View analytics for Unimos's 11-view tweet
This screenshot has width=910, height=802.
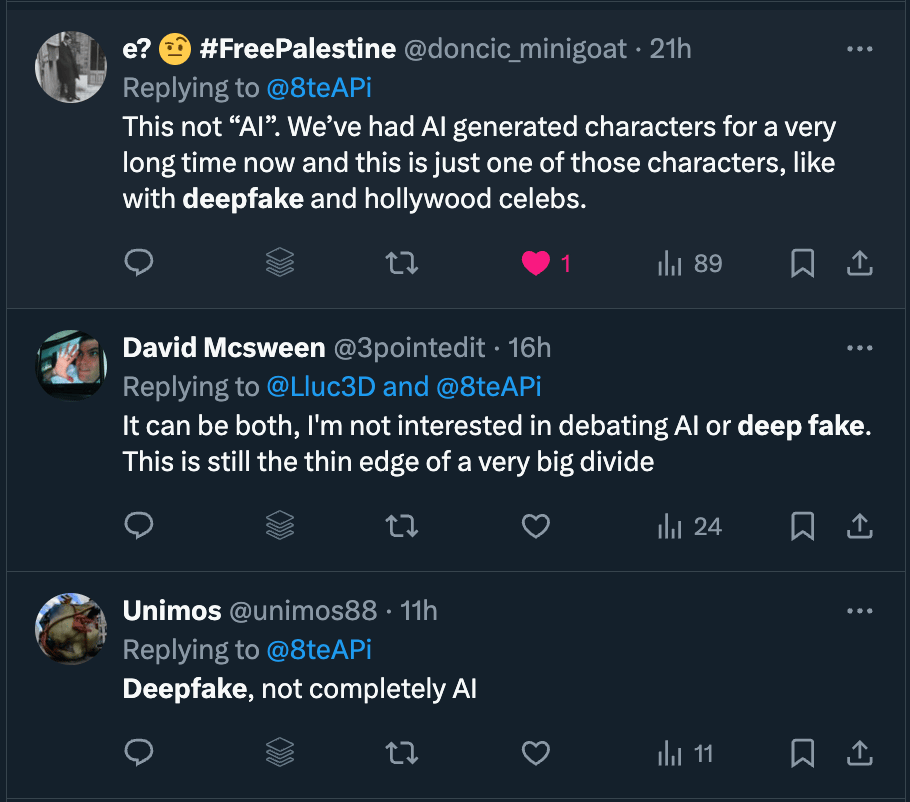click(686, 753)
